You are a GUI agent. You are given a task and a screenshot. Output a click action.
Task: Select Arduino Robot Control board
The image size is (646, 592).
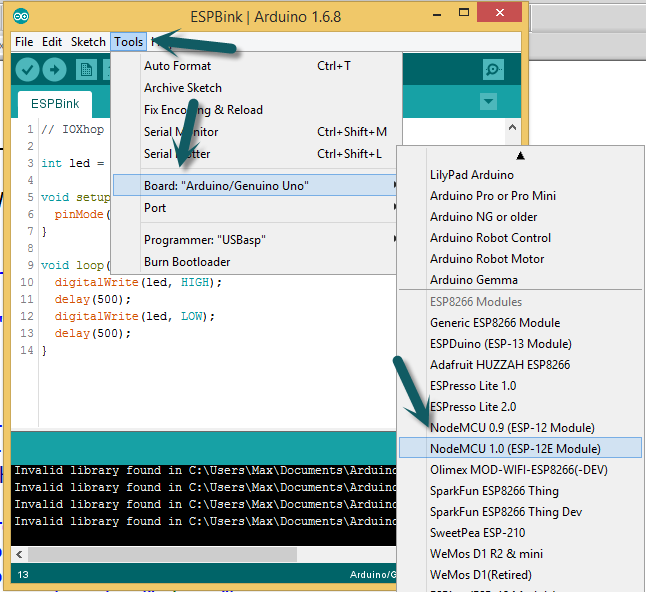point(520,238)
